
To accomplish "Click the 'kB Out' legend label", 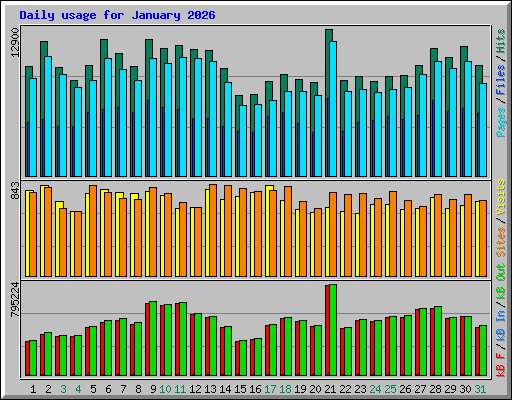I will (x=501, y=281).
